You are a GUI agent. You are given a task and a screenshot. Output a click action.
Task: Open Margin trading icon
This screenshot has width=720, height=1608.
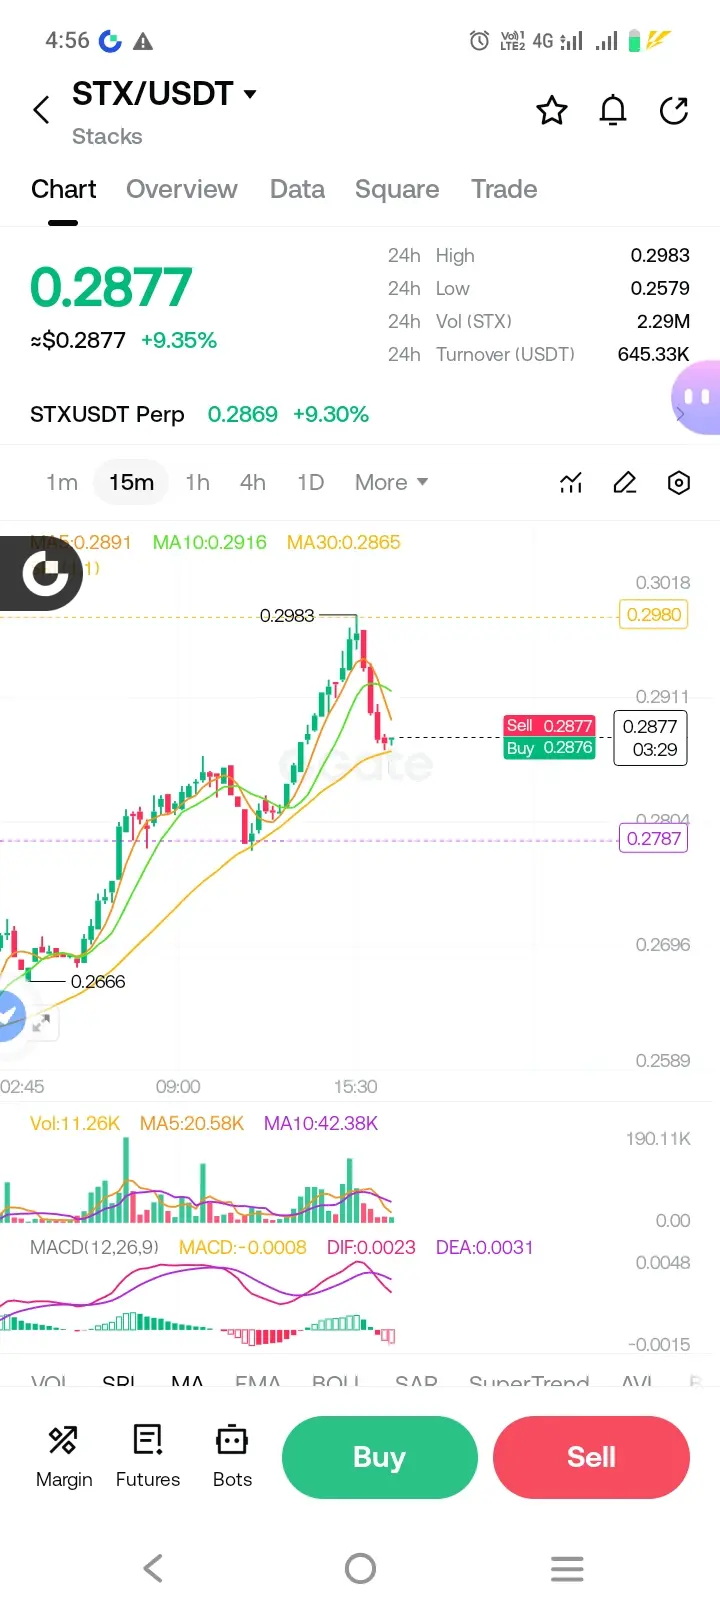(64, 1456)
